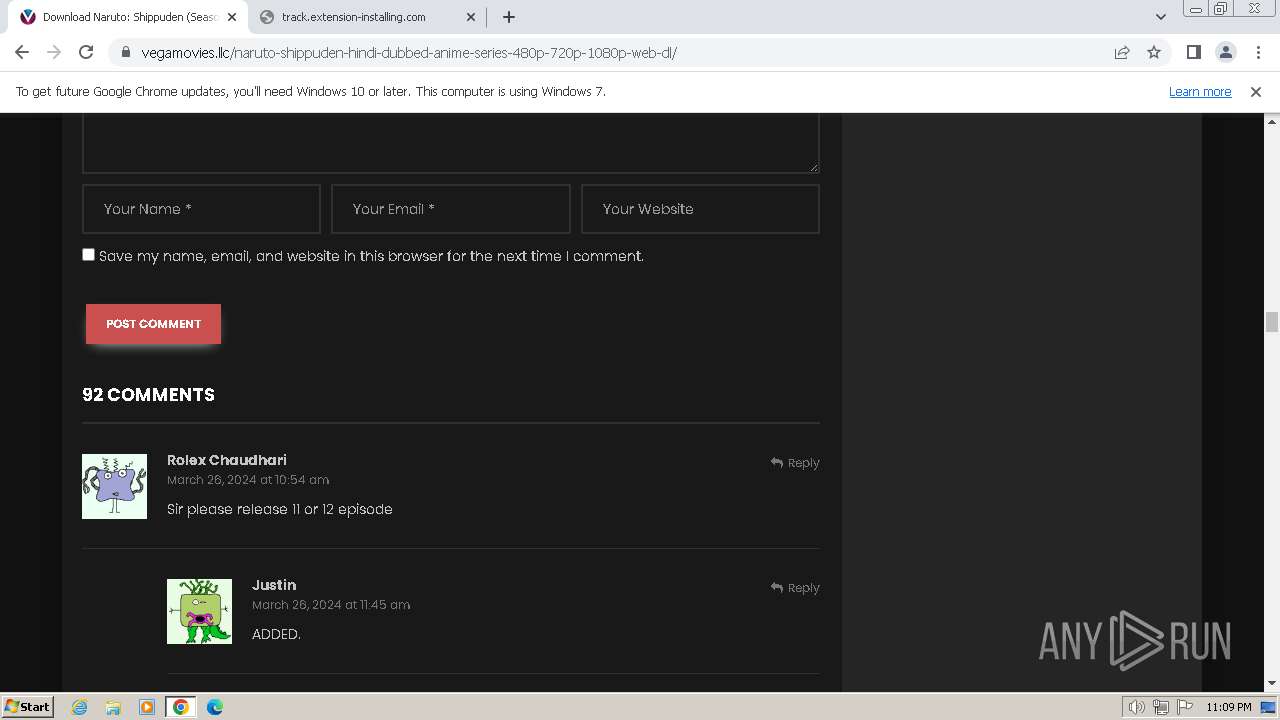Click the scrollbar down arrow
This screenshot has width=1280, height=720.
tap(1272, 683)
